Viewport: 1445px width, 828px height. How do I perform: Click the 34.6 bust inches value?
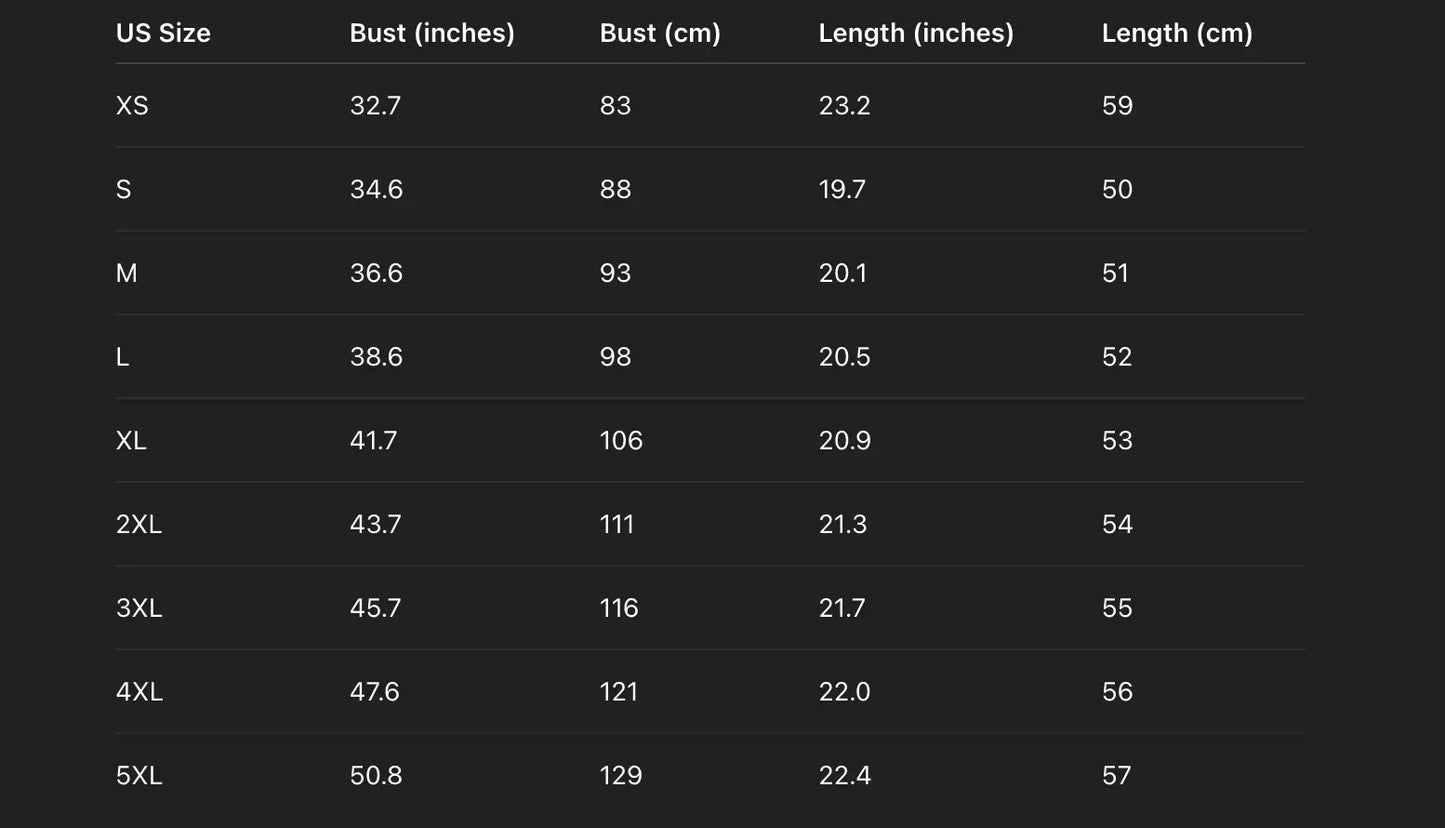(376, 190)
